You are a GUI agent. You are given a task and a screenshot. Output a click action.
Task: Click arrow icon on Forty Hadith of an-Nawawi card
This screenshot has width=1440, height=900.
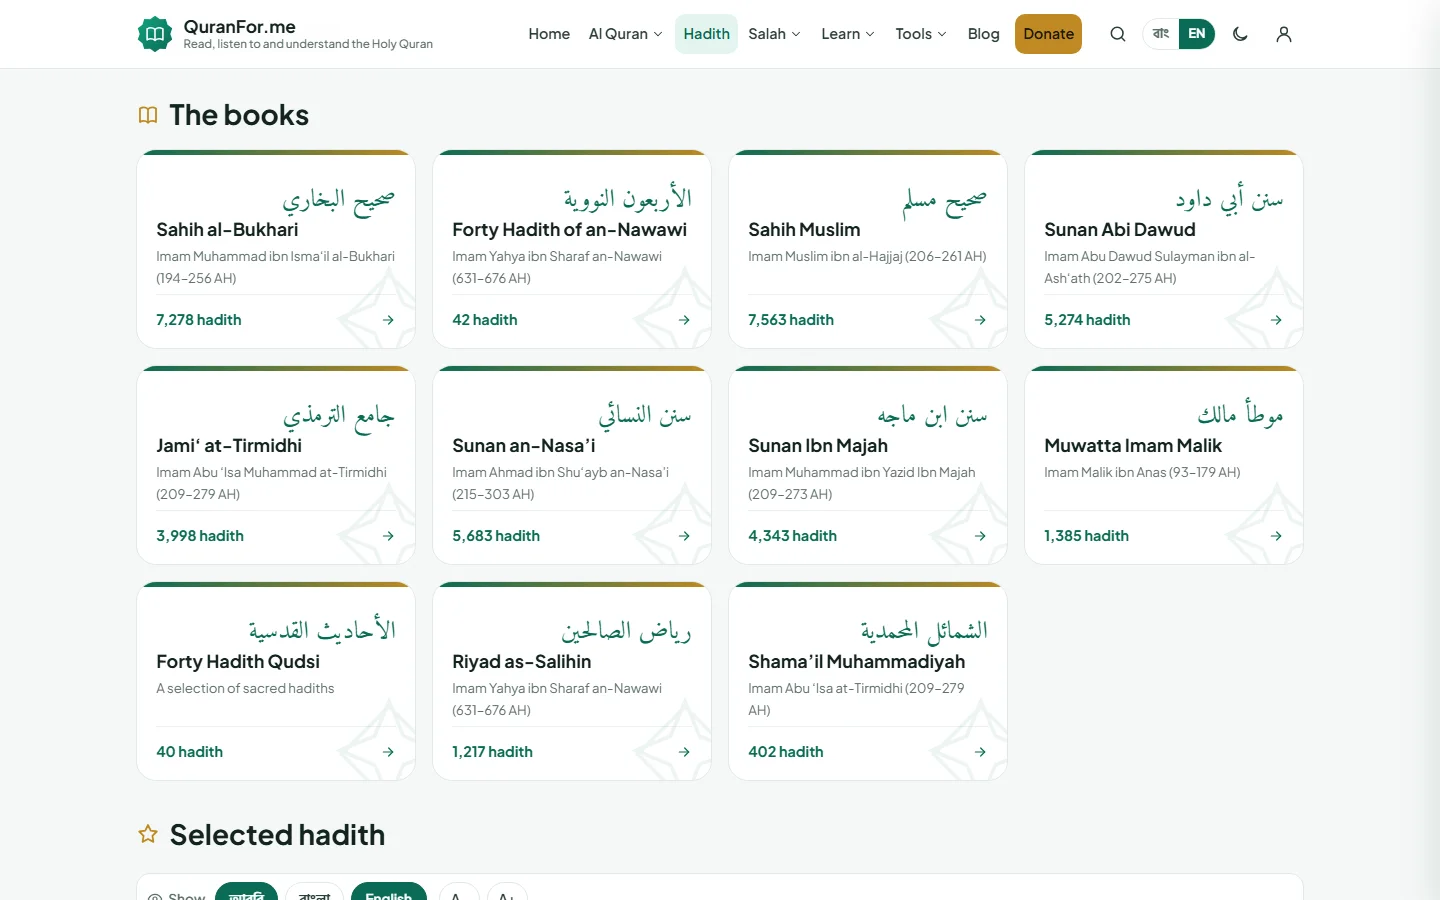tap(684, 320)
